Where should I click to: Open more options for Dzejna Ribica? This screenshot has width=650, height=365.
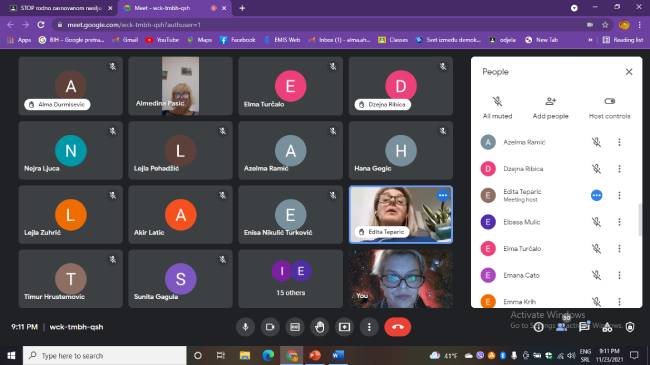[619, 169]
